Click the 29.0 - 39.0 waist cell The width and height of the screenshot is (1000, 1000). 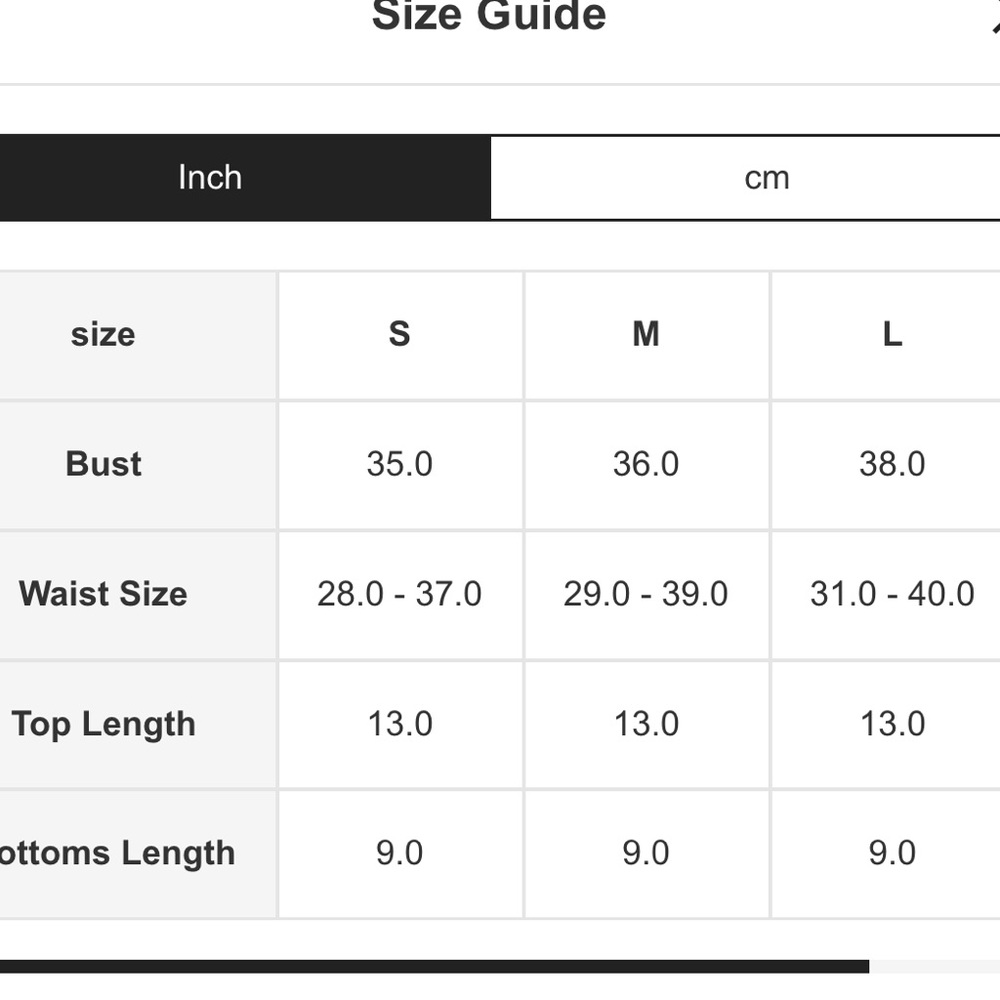tap(646, 594)
